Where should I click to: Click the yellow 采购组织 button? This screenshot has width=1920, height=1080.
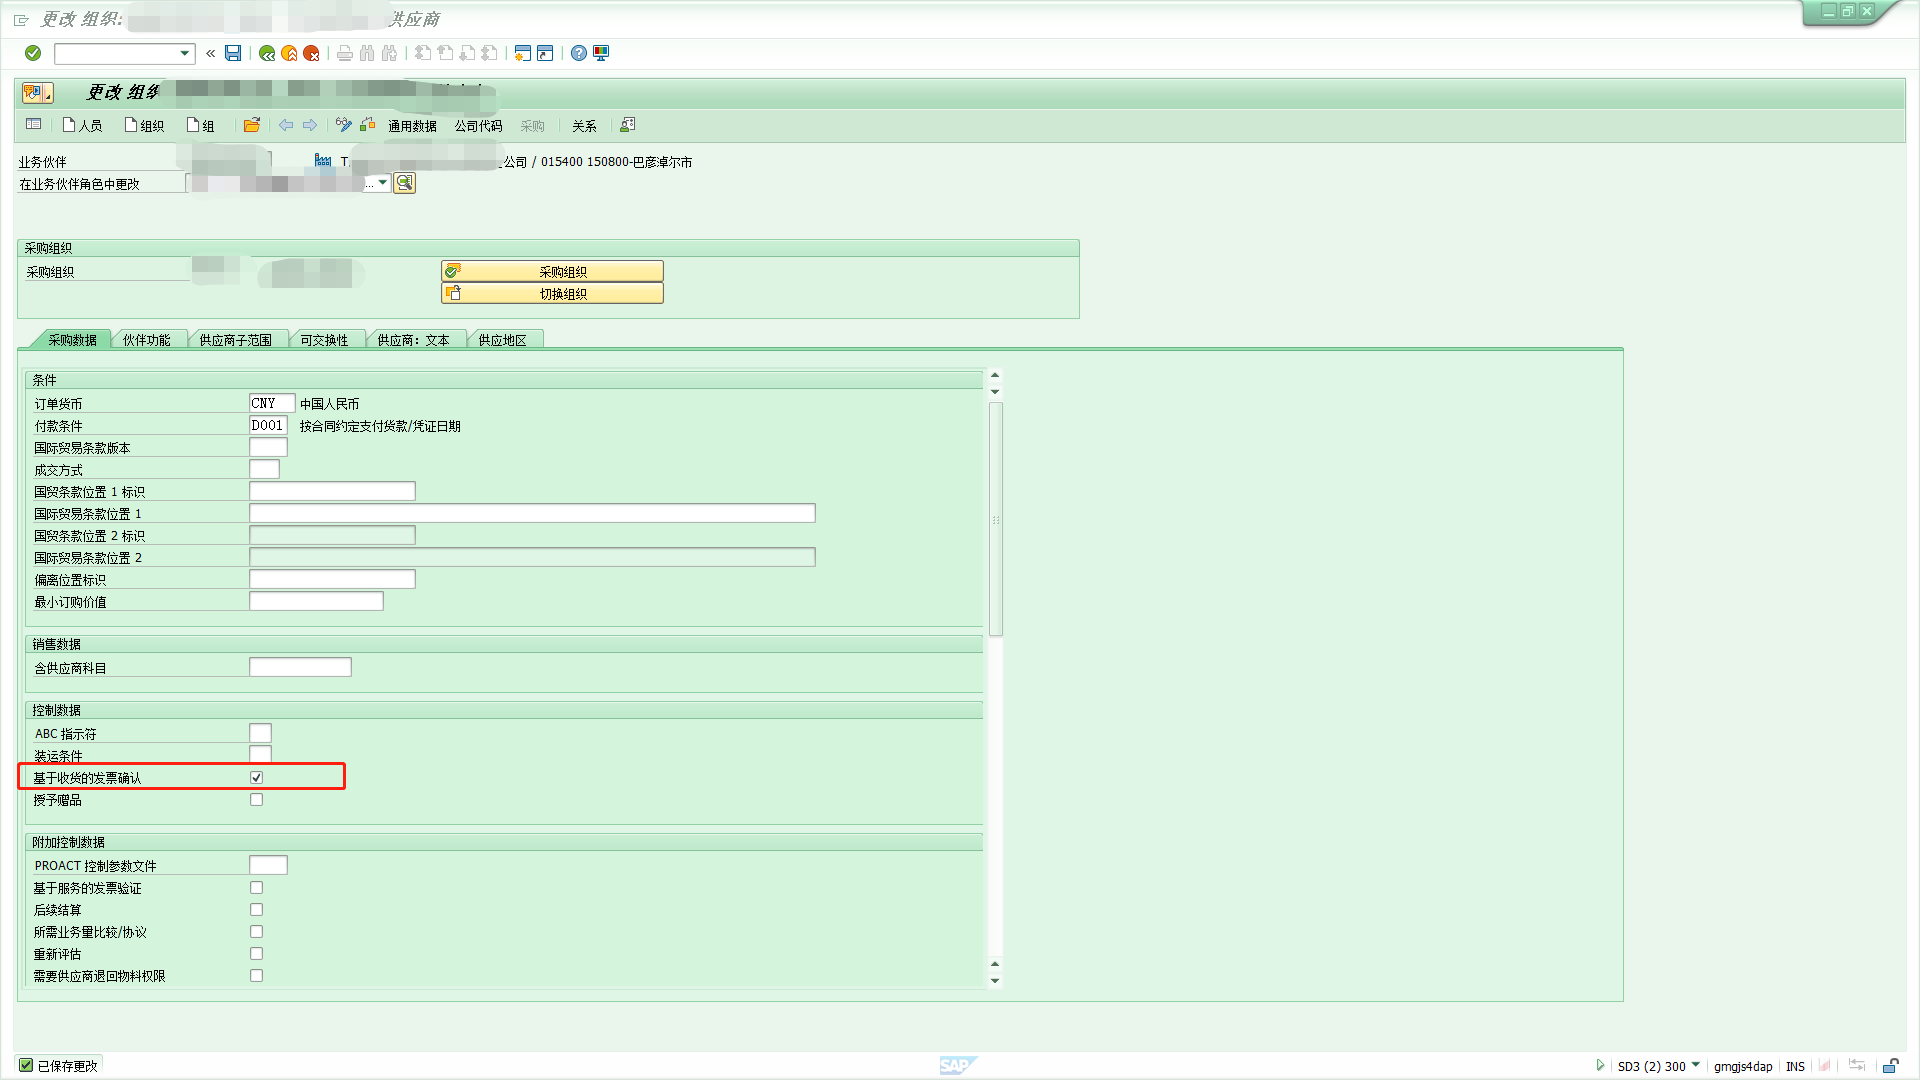(x=552, y=271)
